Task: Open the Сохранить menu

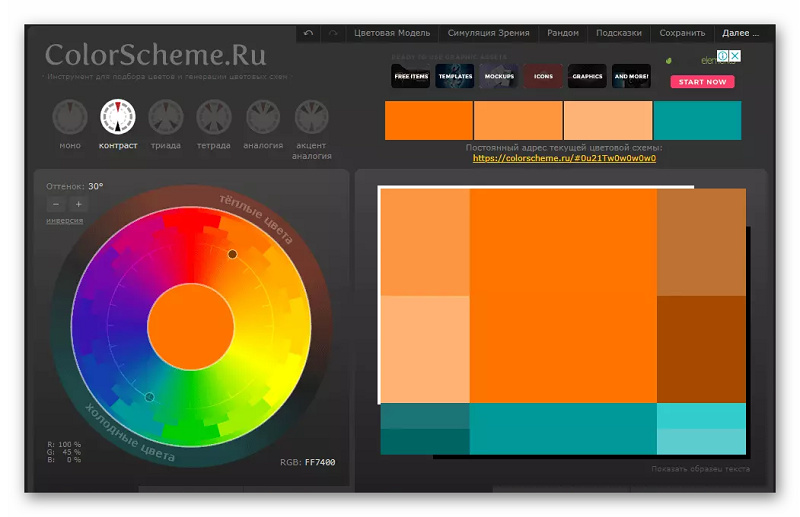Action: point(682,33)
